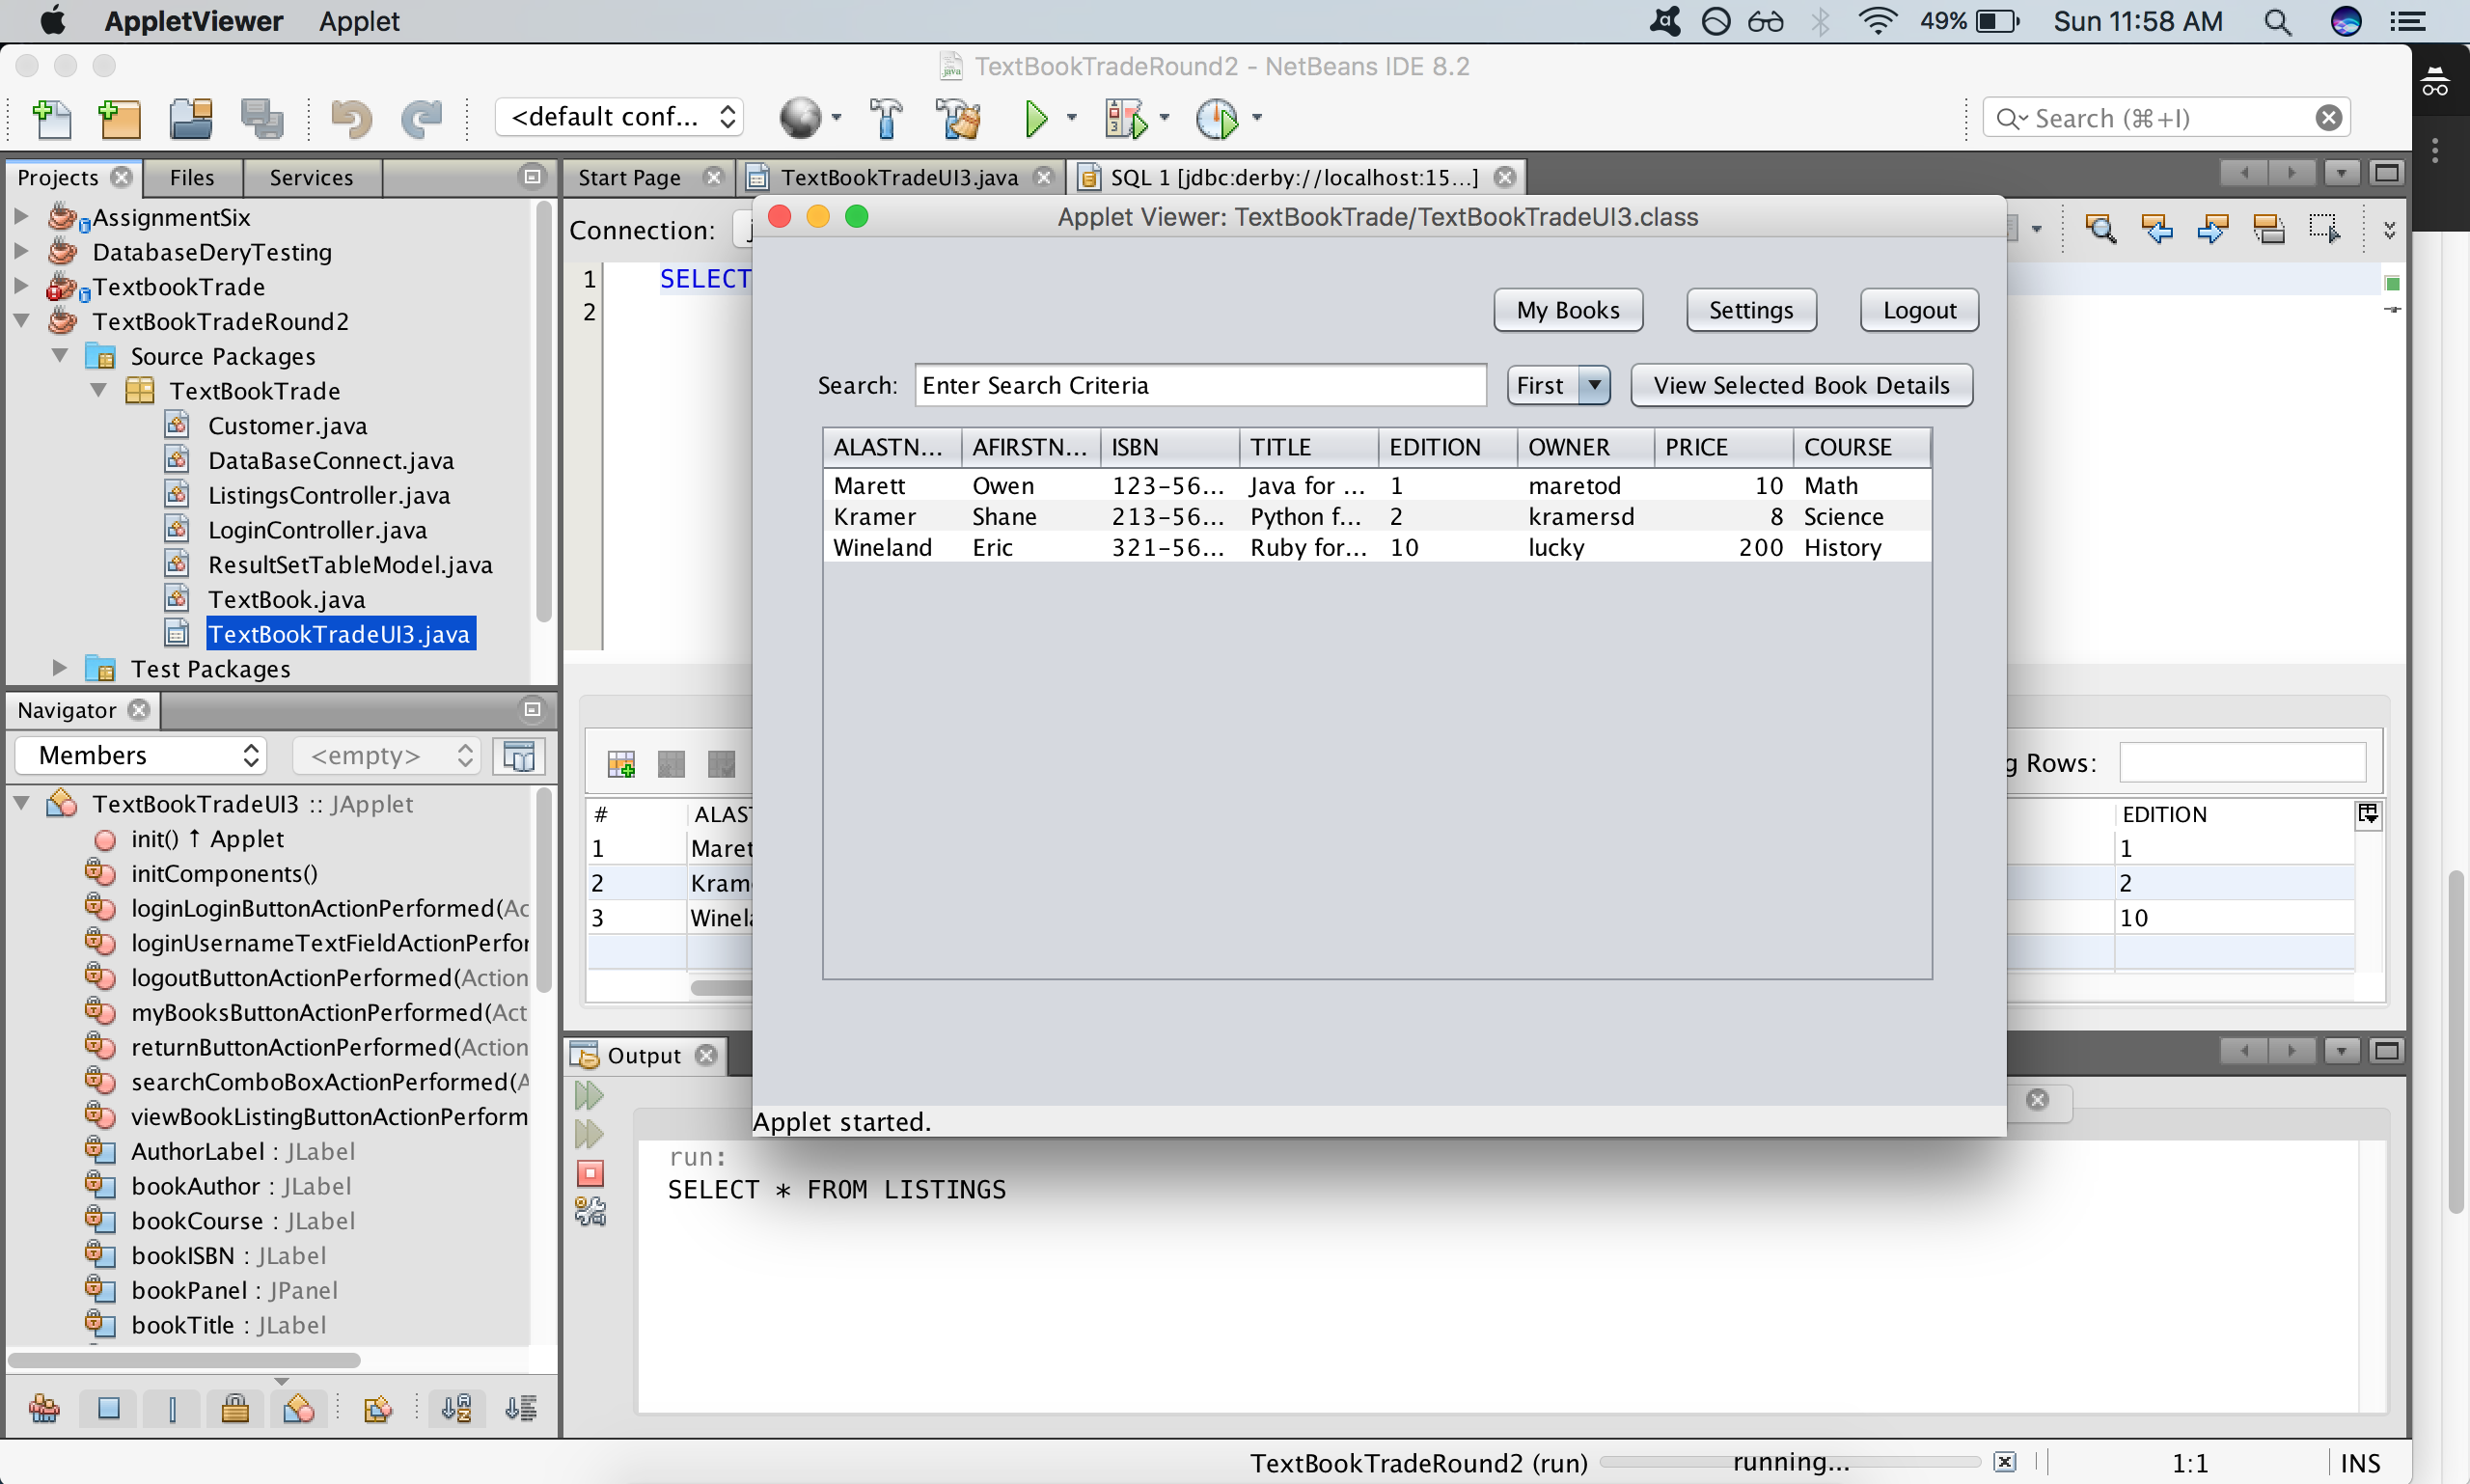The height and width of the screenshot is (1484, 2470).
Task: Open the default config dropdown
Action: coord(621,117)
